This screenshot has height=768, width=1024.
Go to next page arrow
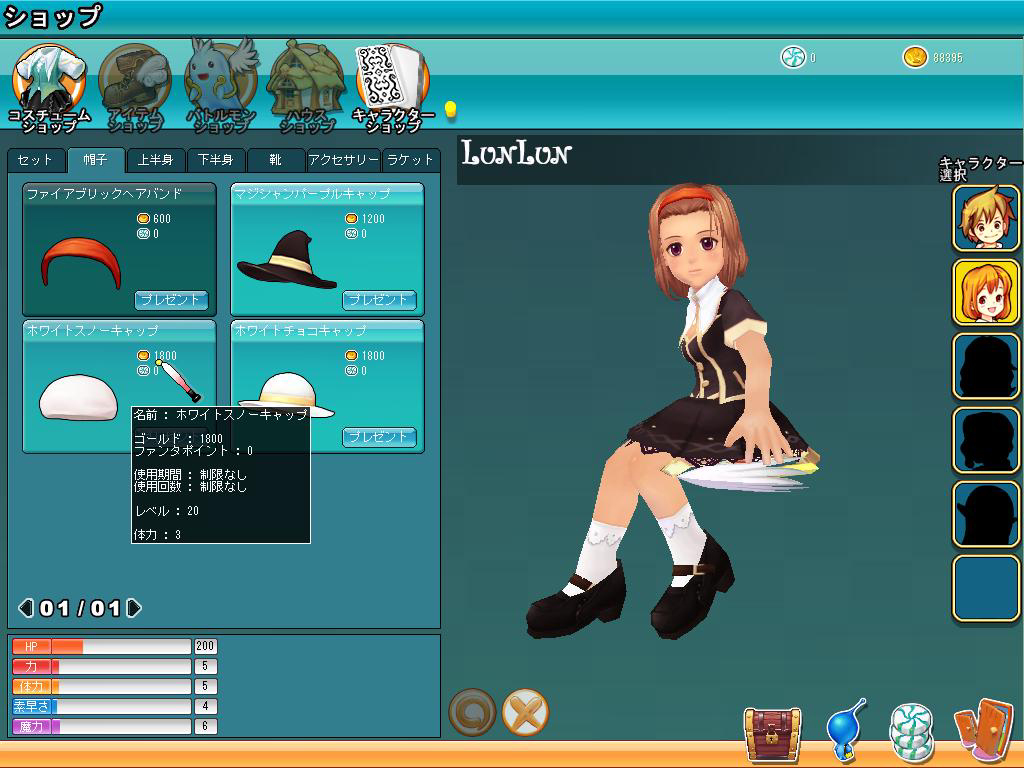click(x=134, y=608)
